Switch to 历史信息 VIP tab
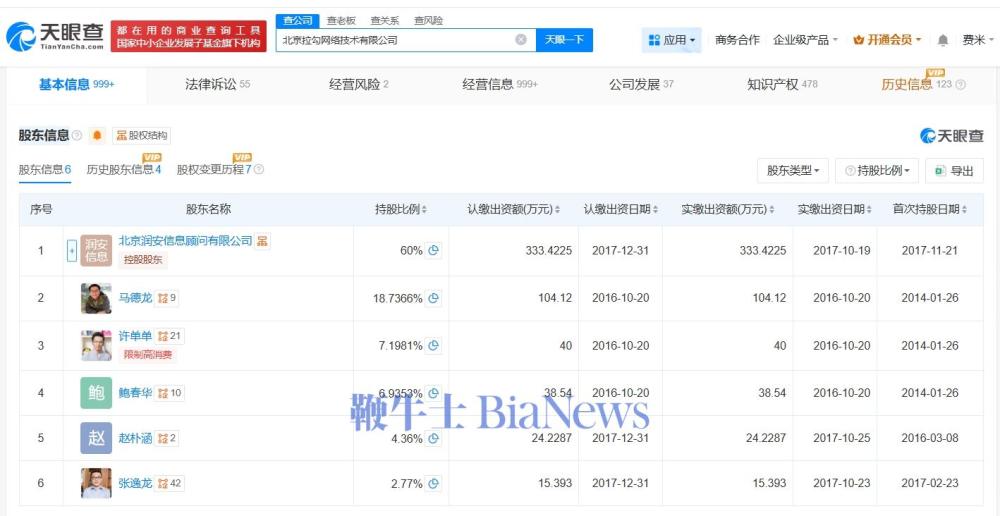Viewport: 1000px width, 516px height. click(x=916, y=84)
